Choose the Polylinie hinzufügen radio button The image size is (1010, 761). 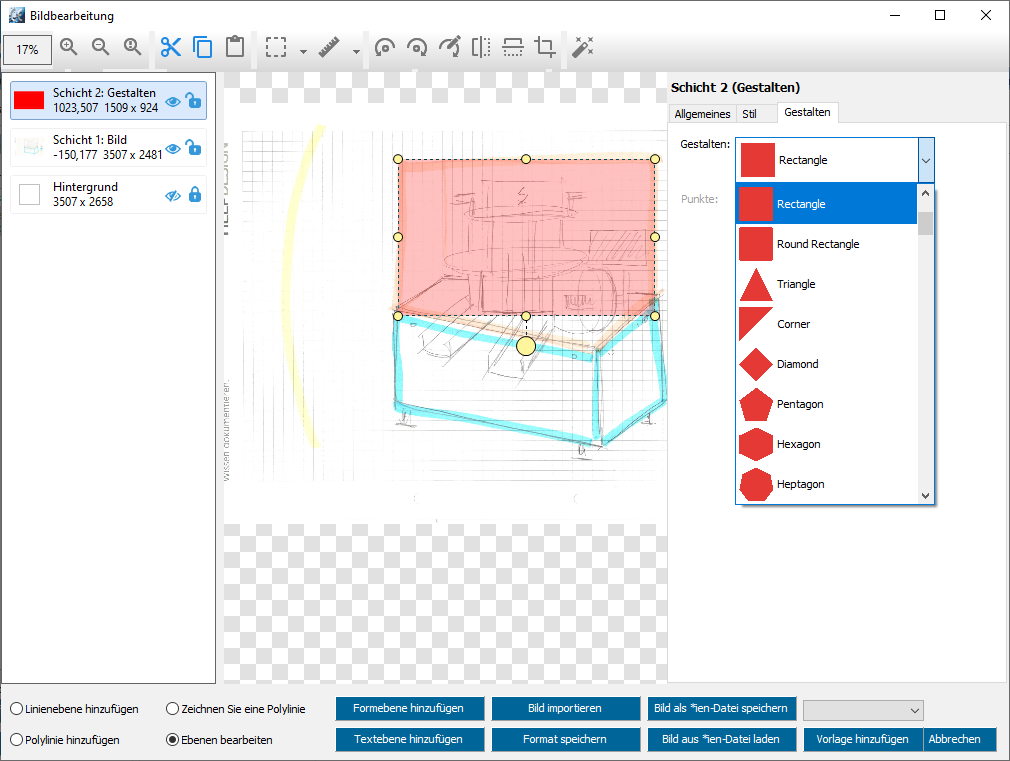pos(17,740)
